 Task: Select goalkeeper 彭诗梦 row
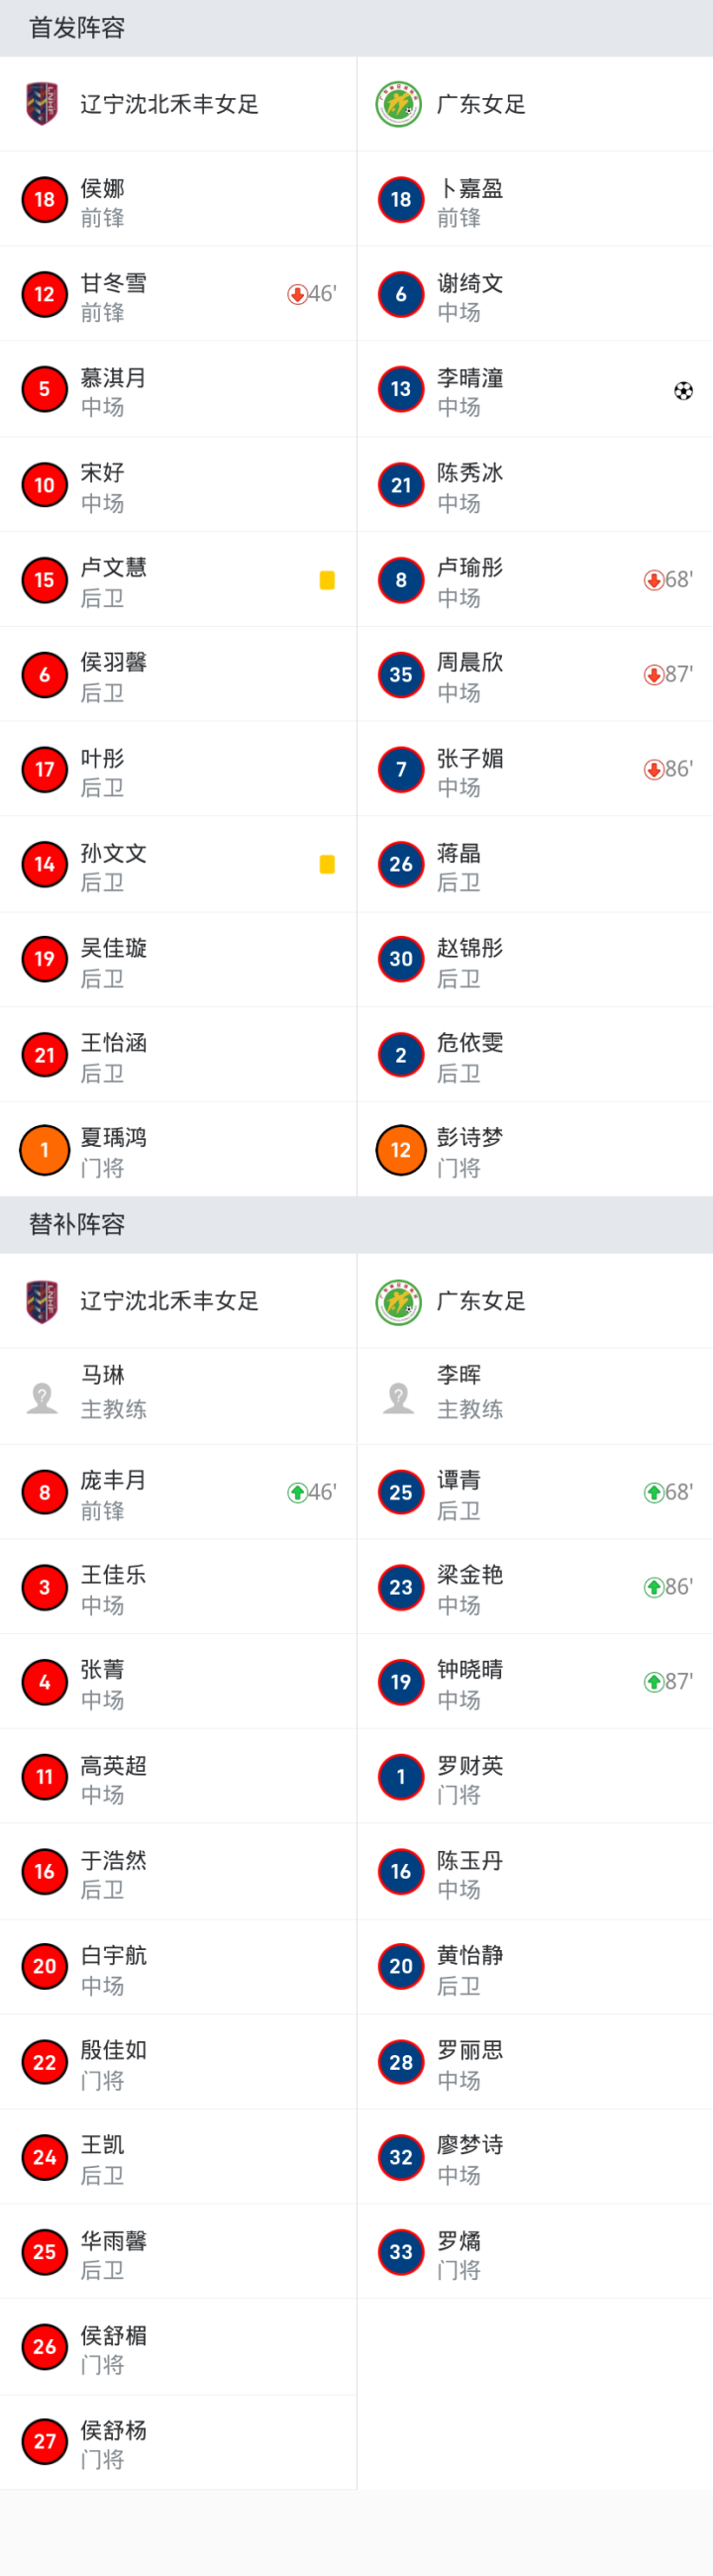coord(535,1150)
